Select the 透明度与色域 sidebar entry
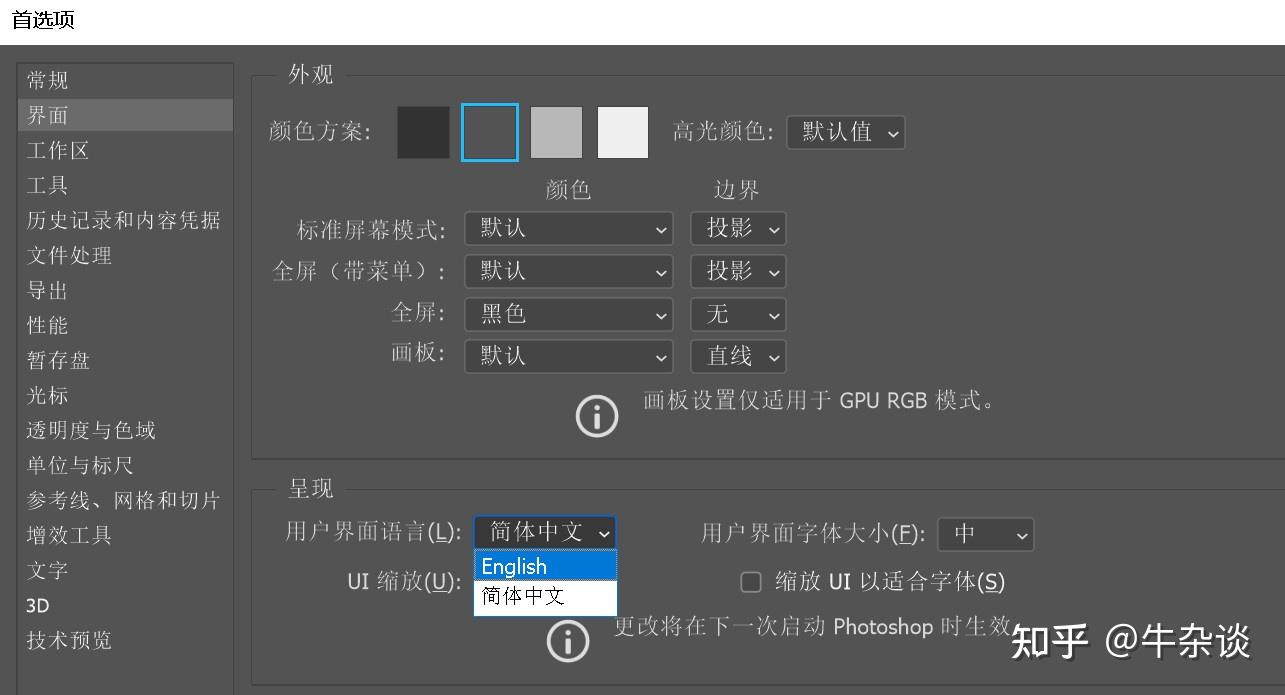The image size is (1285, 695). [x=92, y=430]
